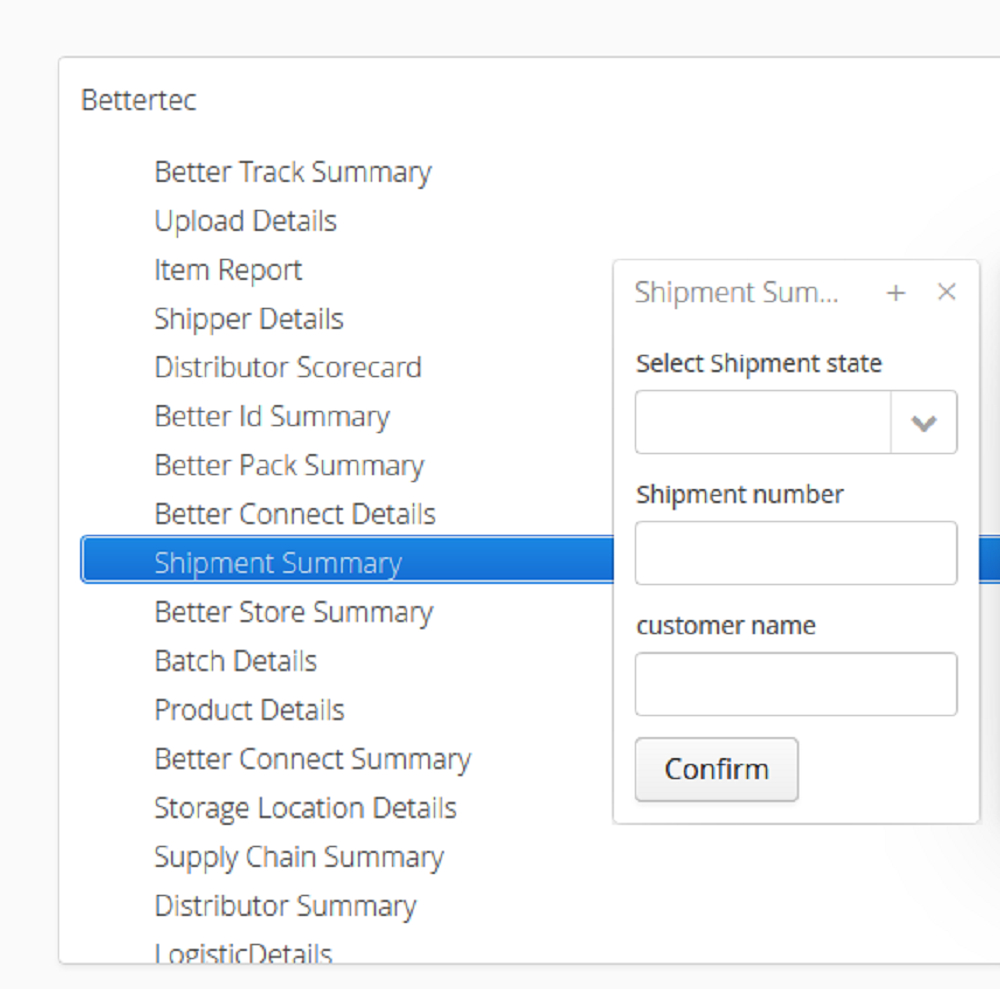This screenshot has height=989, width=1000.
Task: Expand the Select Shipment state dropdown arrow
Action: (923, 423)
